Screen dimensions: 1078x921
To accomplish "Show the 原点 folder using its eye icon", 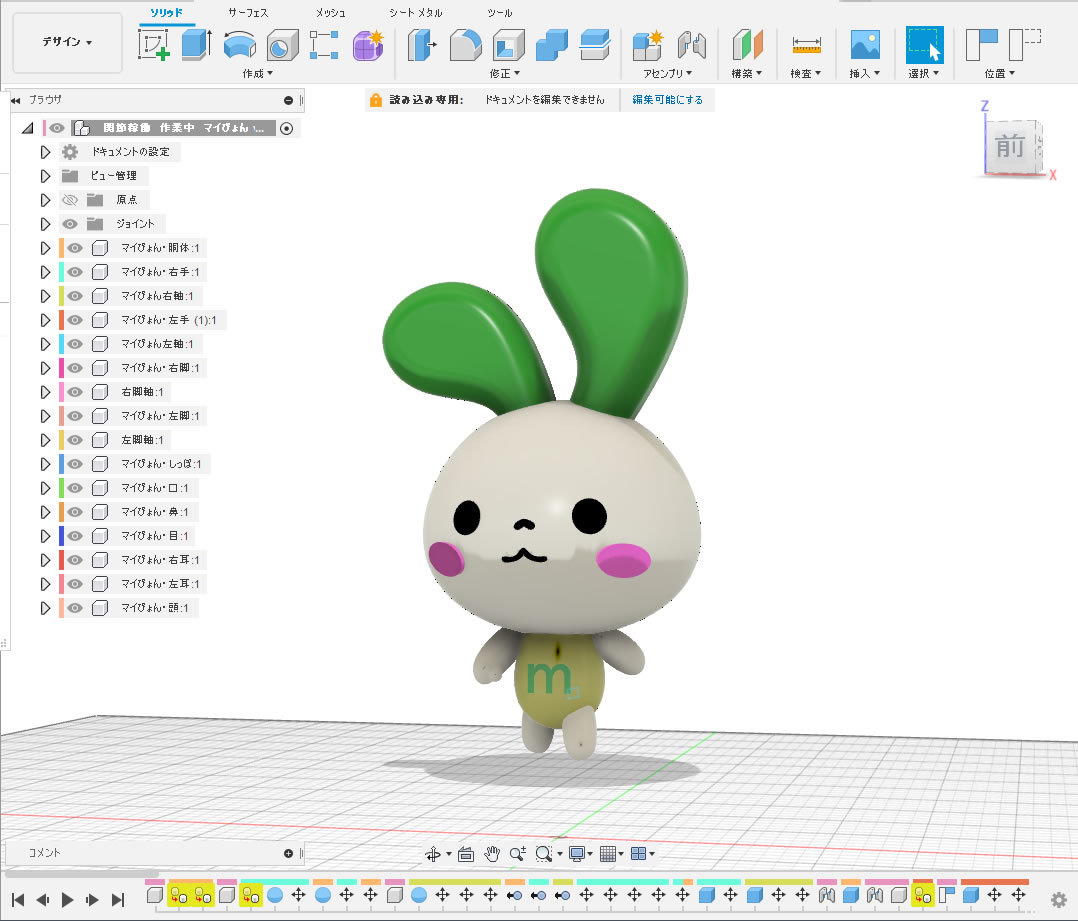I will click(x=70, y=200).
